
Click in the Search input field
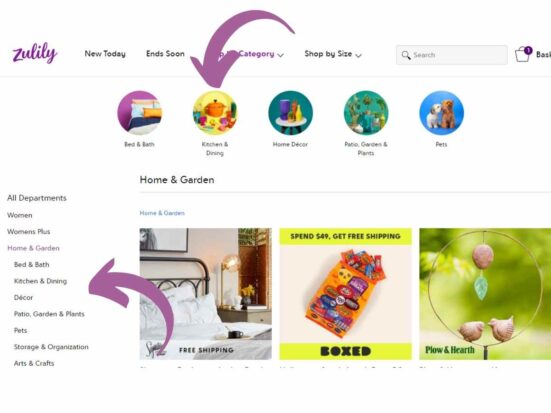[x=452, y=55]
